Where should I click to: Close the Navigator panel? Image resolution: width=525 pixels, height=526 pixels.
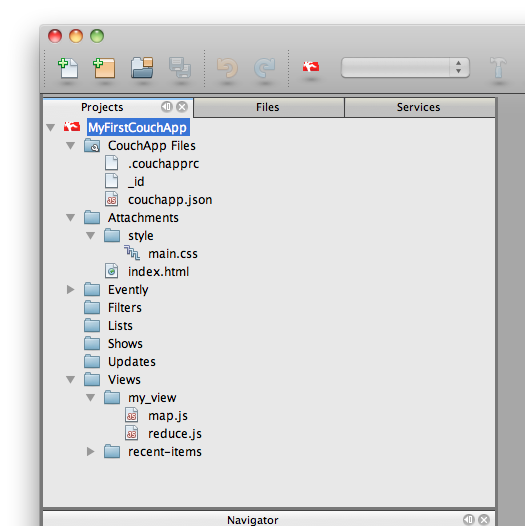484,520
